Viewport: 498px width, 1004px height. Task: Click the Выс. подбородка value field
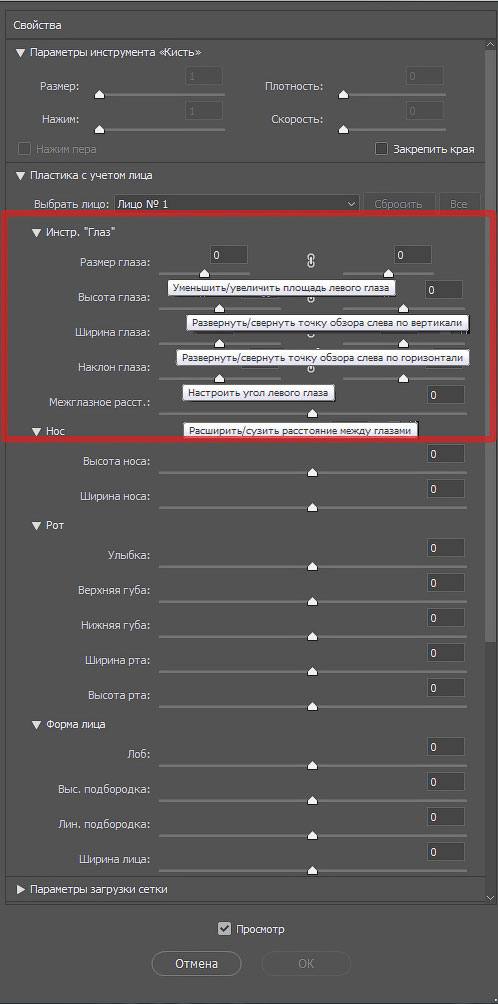pyautogui.click(x=446, y=782)
